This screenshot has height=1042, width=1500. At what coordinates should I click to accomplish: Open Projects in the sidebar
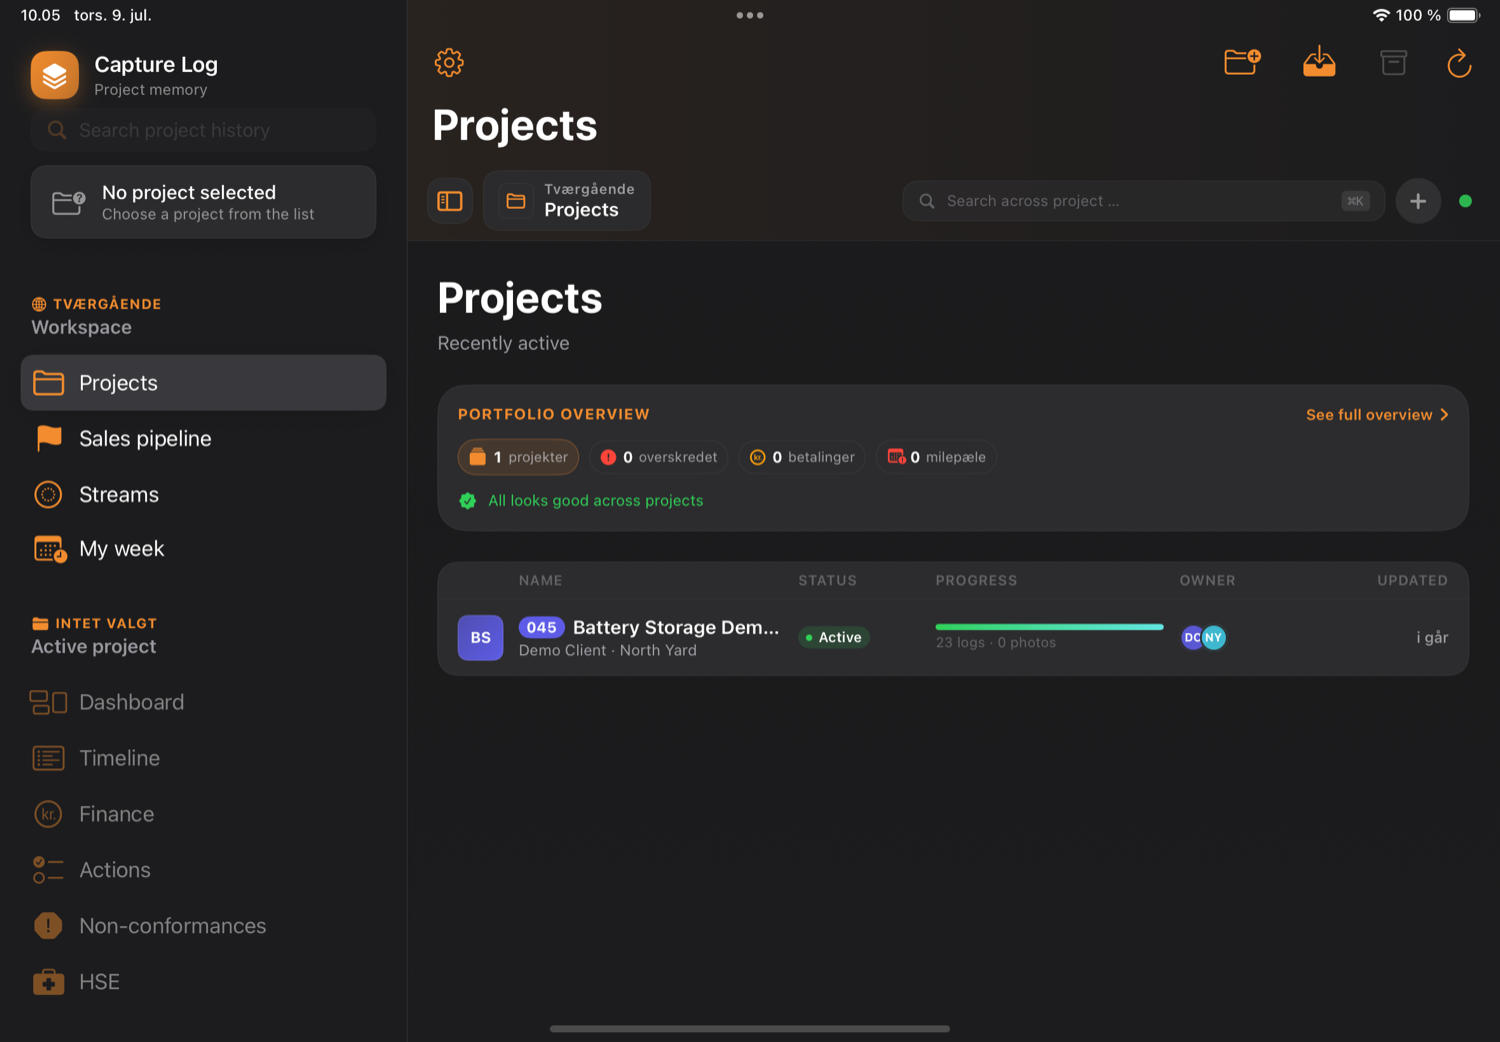pos(203,383)
